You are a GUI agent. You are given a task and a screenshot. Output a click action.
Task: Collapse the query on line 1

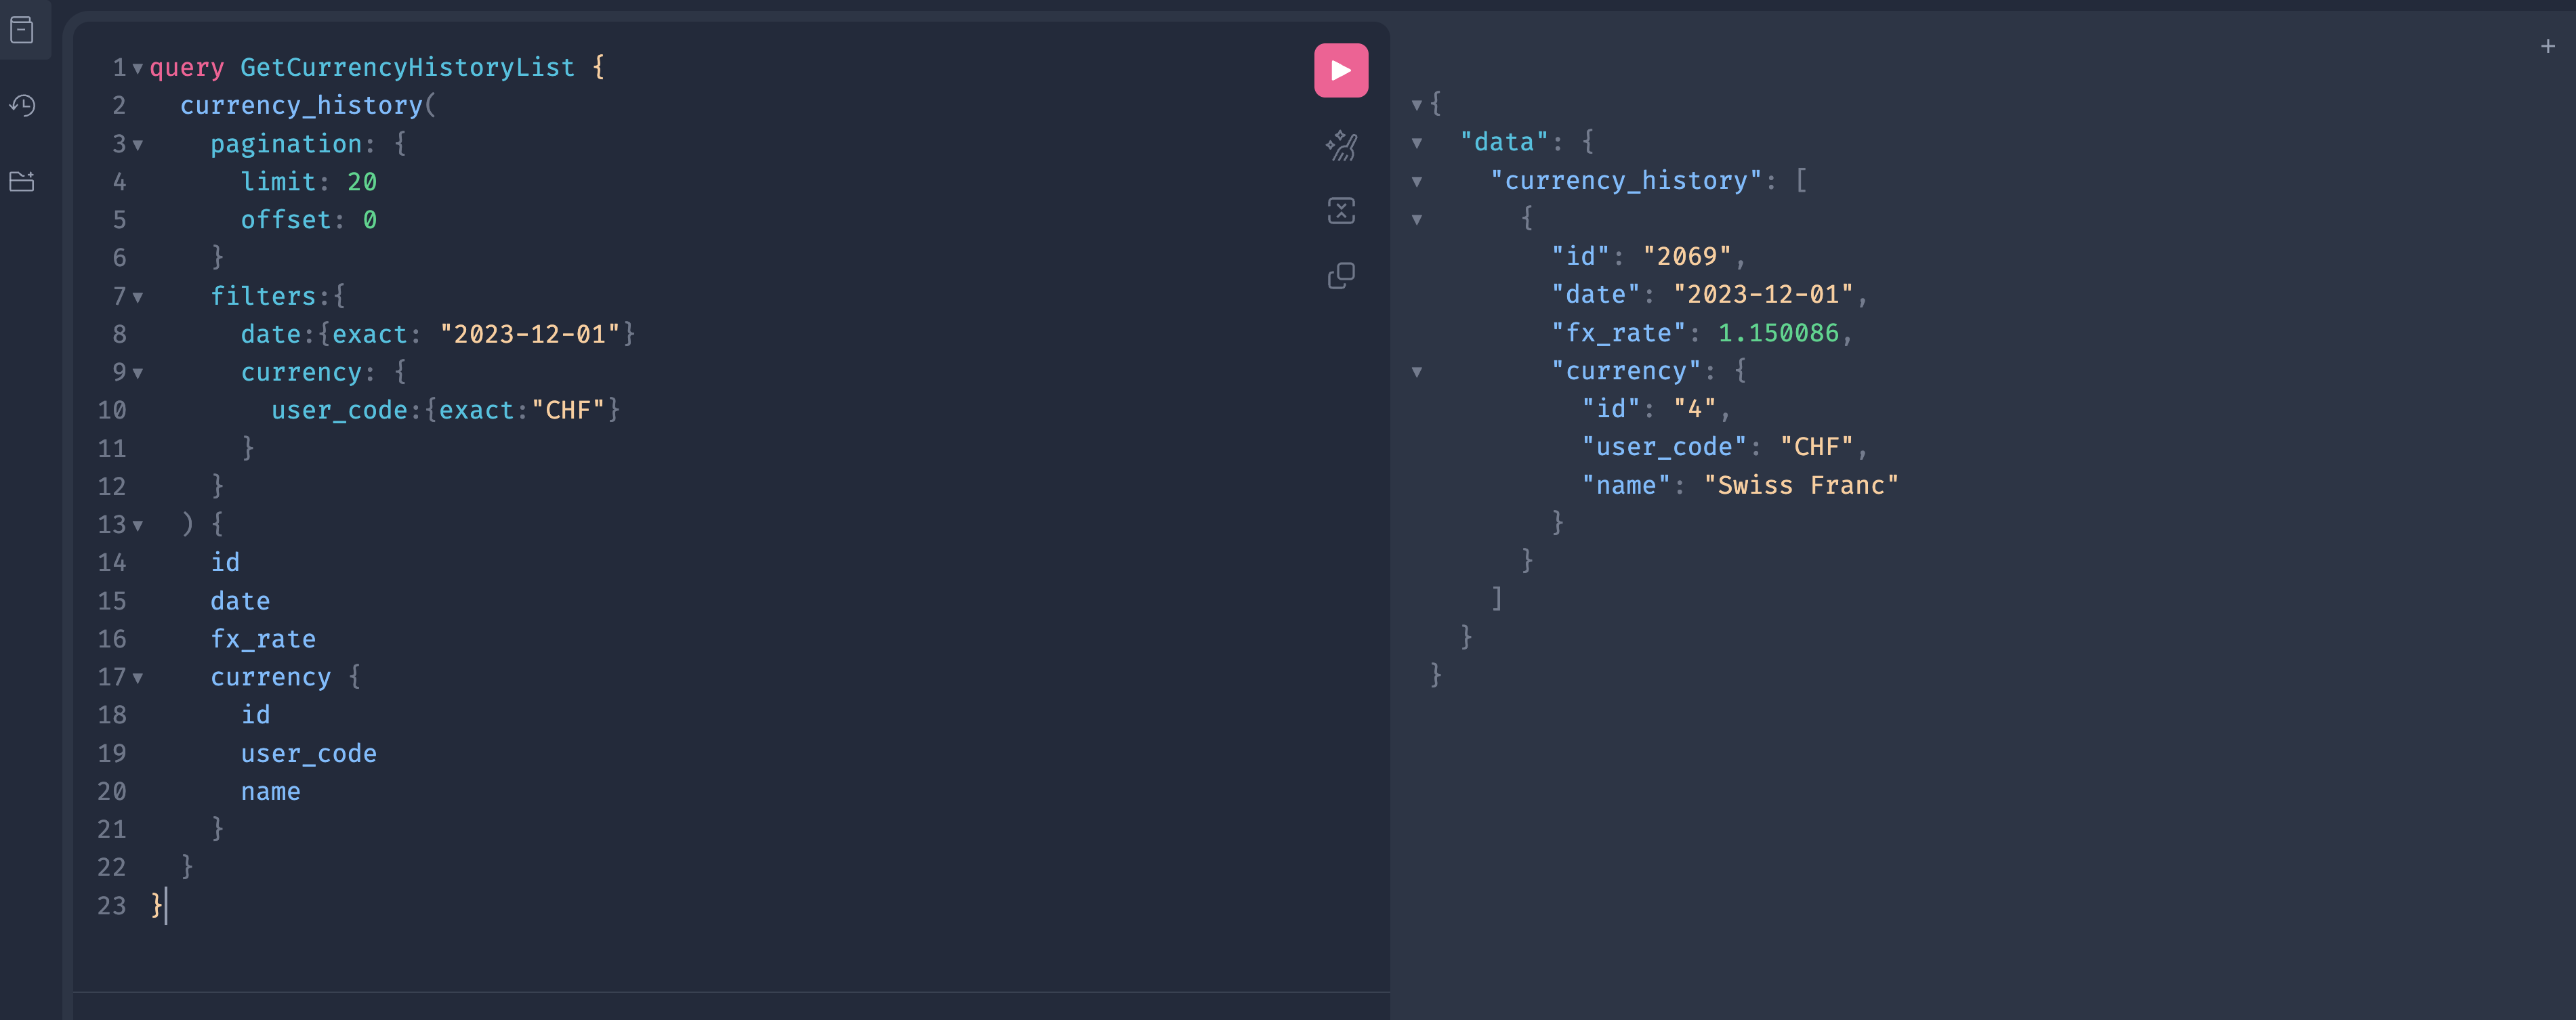coord(138,68)
